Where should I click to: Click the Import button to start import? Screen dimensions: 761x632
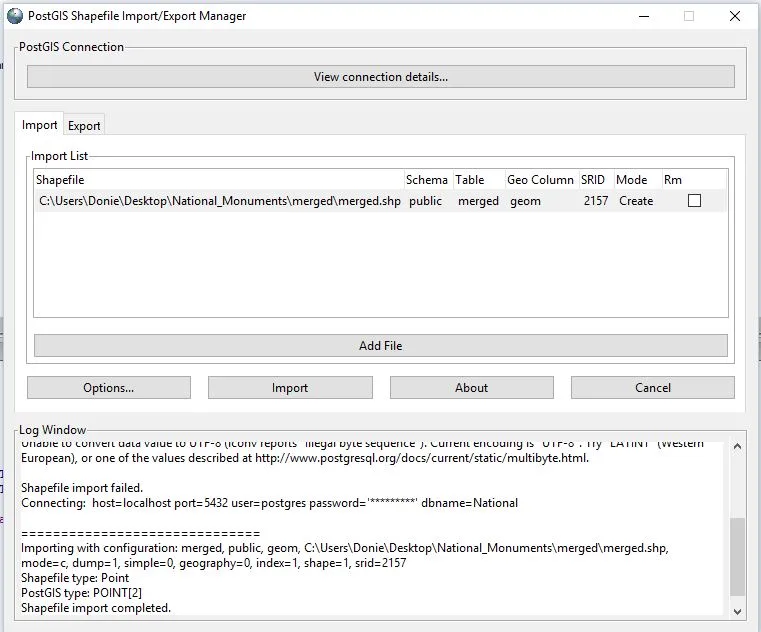point(290,388)
